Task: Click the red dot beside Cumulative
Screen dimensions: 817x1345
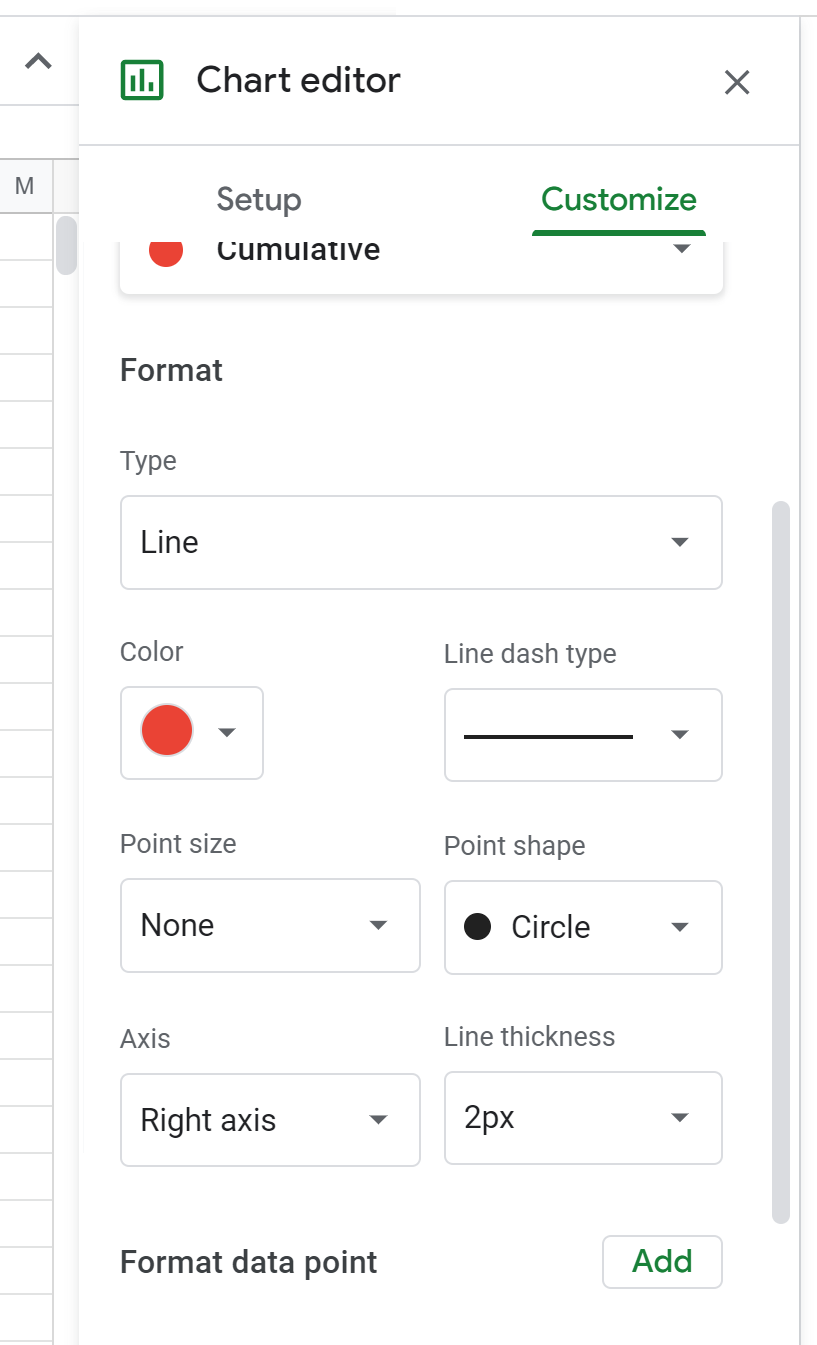Action: coord(166,252)
